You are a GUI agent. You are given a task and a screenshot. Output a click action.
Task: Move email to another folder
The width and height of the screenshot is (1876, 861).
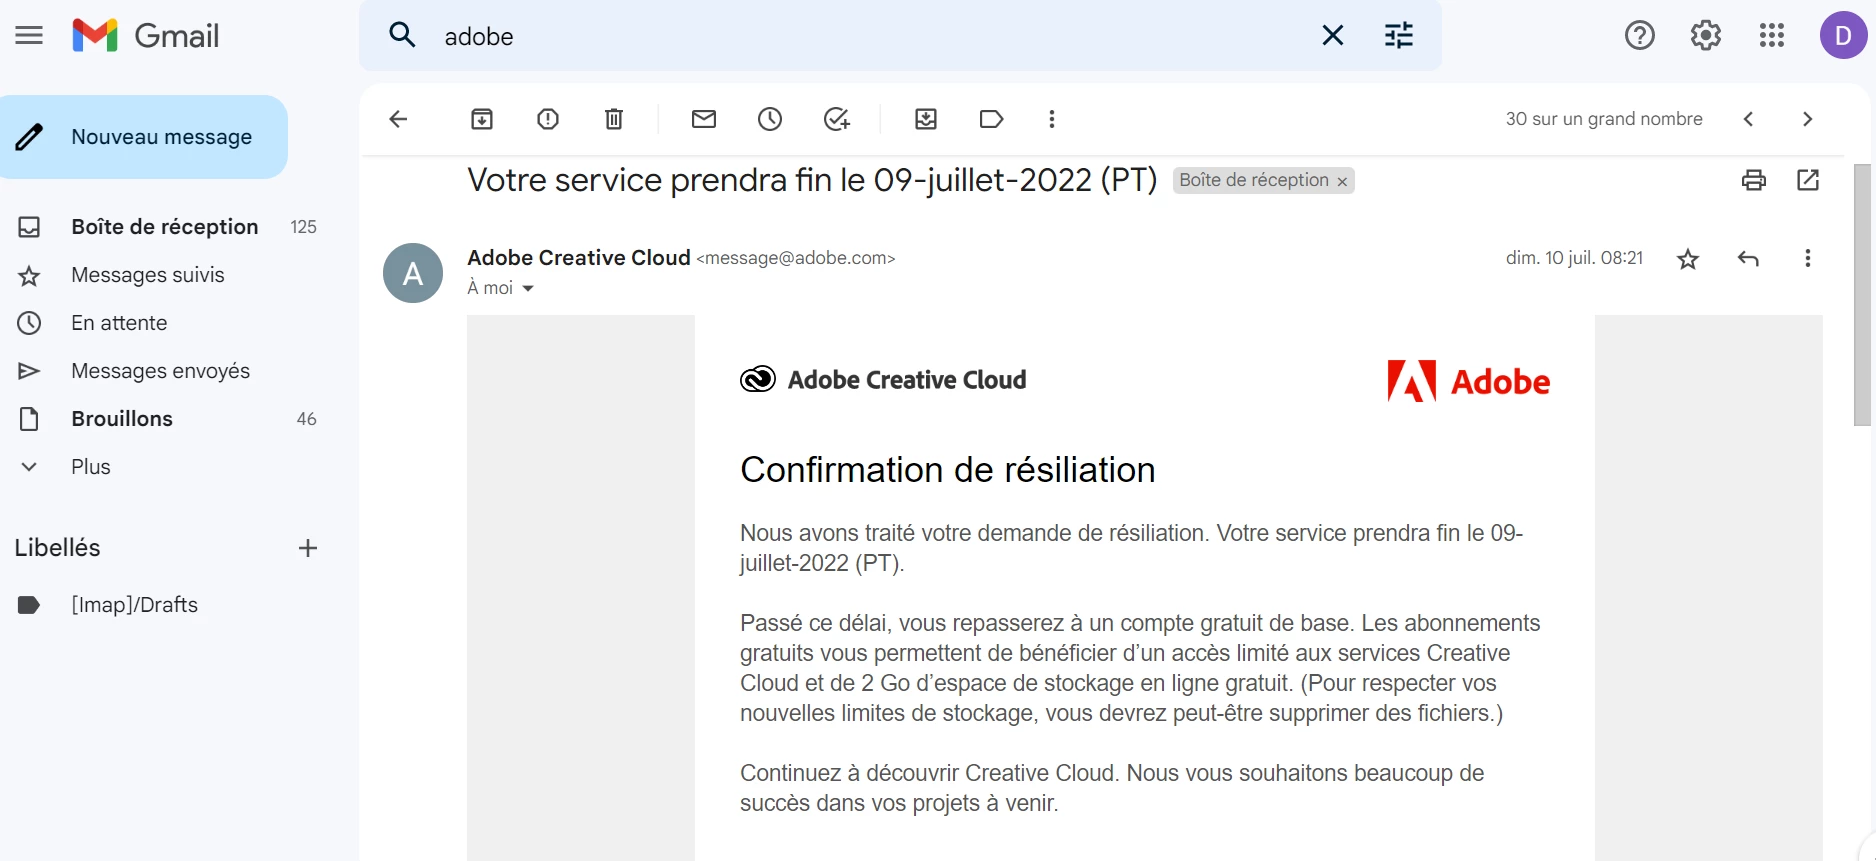[x=926, y=119]
